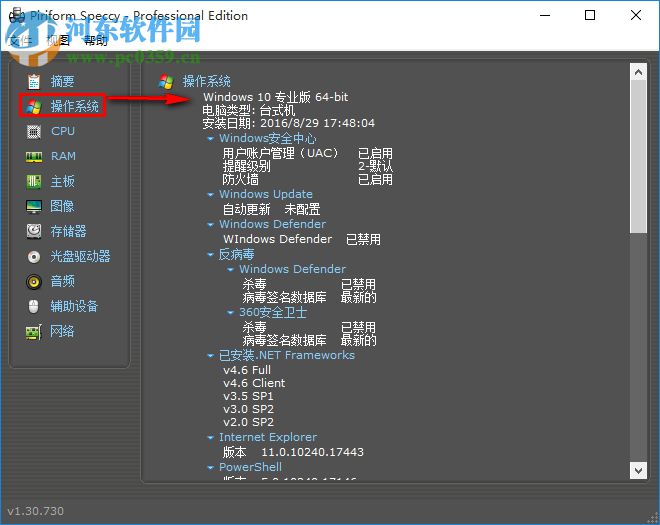Viewport: 660px width, 525px height.
Task: Click the motherboard icon beside 主板
Action: 34,182
